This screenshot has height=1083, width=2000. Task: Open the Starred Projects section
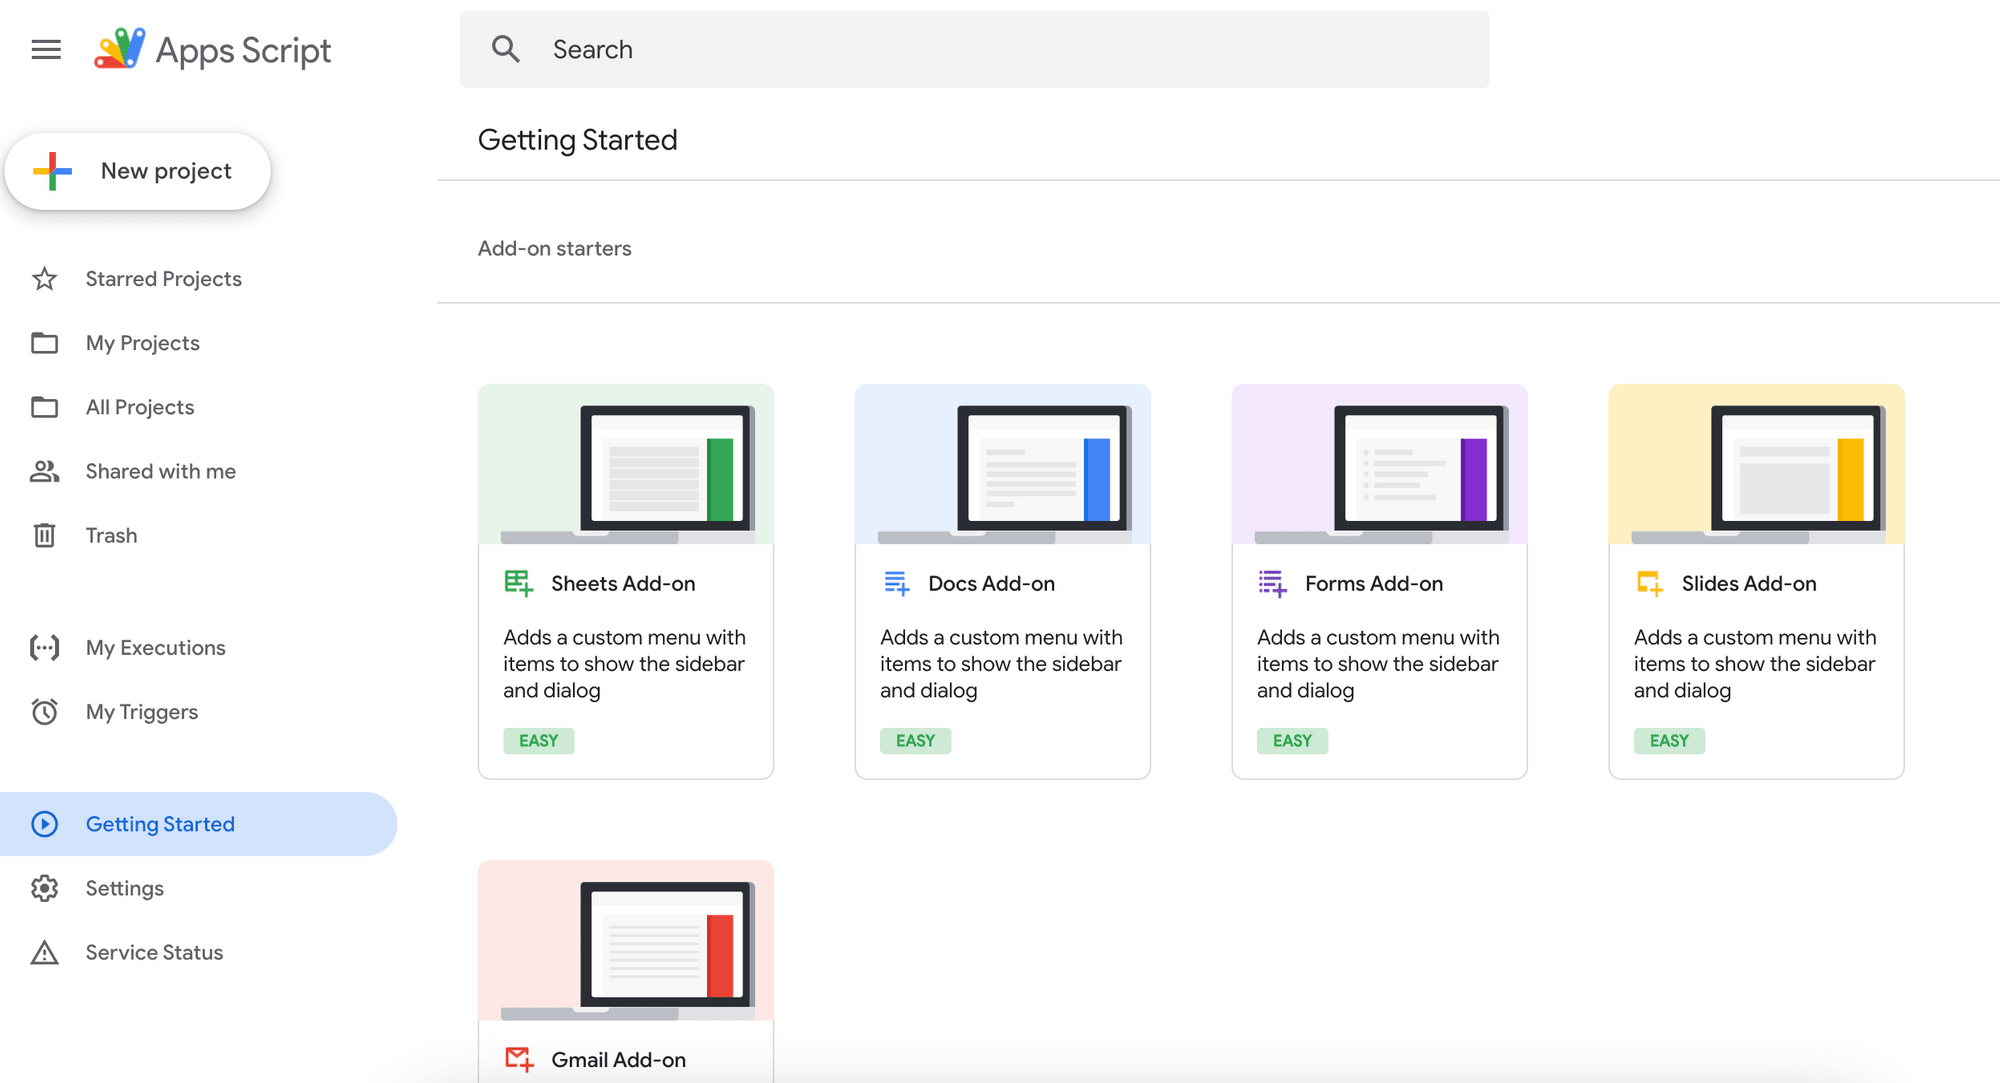[x=164, y=279]
